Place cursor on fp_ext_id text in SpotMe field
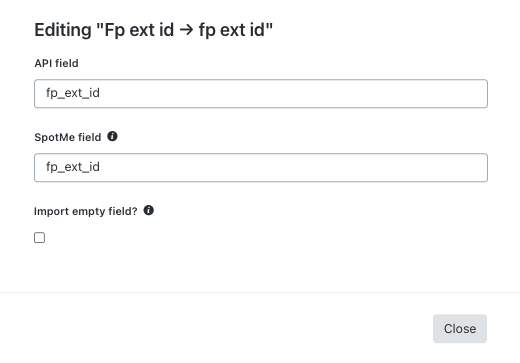Image resolution: width=520 pixels, height=363 pixels. 73,167
